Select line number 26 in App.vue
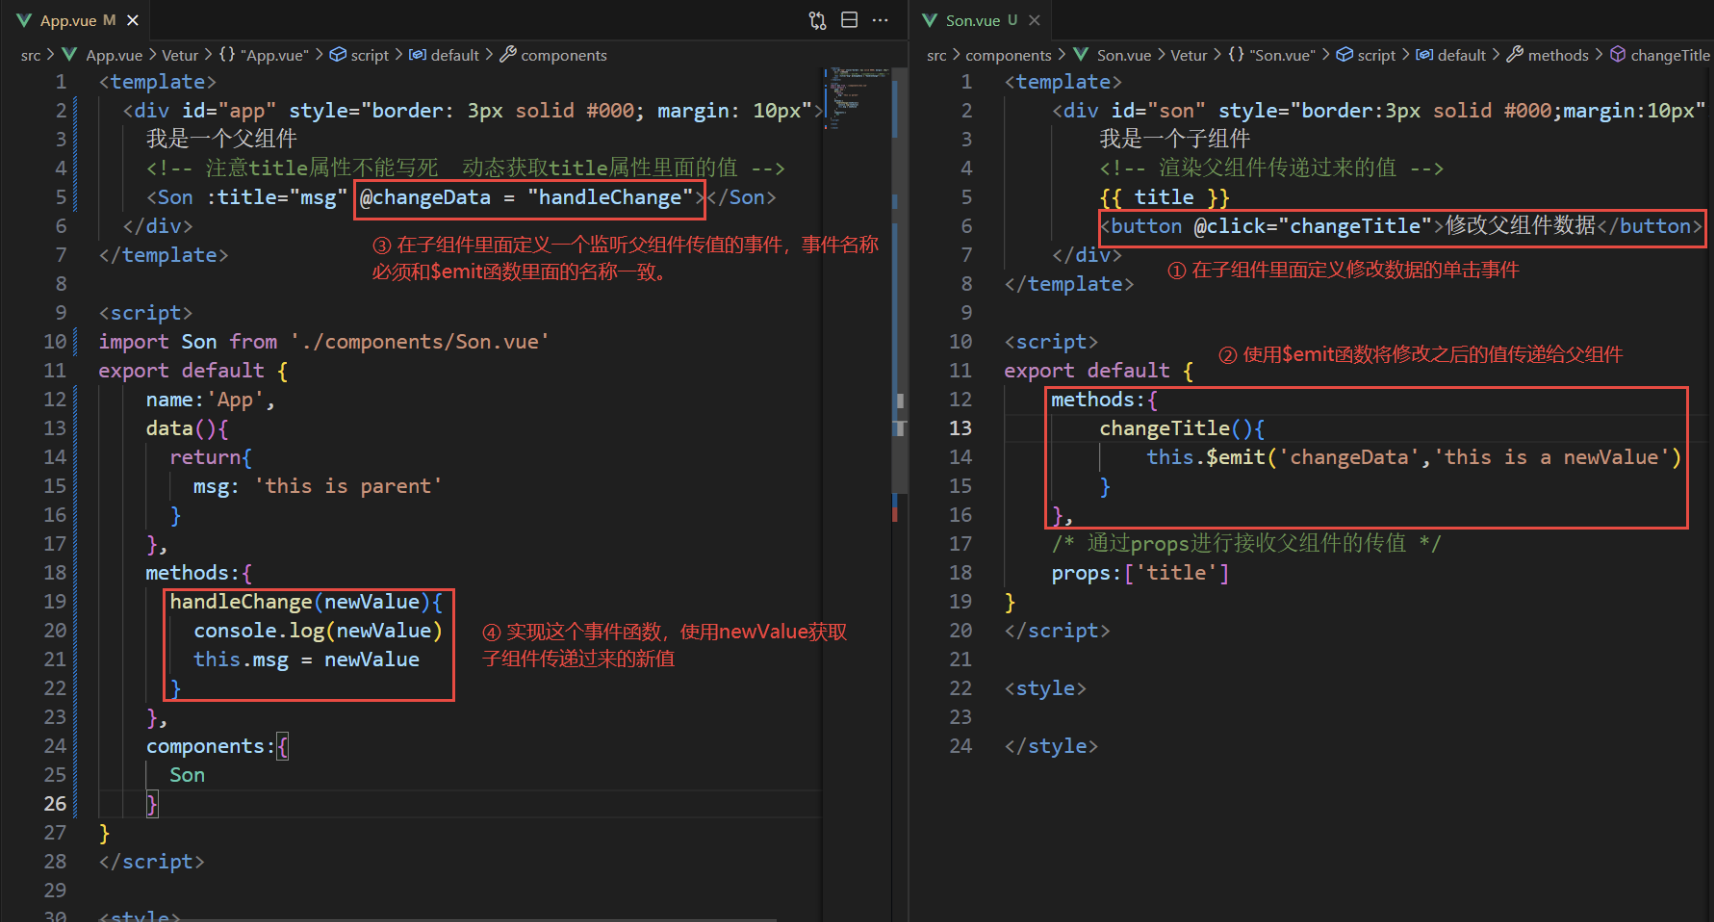1714x922 pixels. pyautogui.click(x=55, y=804)
